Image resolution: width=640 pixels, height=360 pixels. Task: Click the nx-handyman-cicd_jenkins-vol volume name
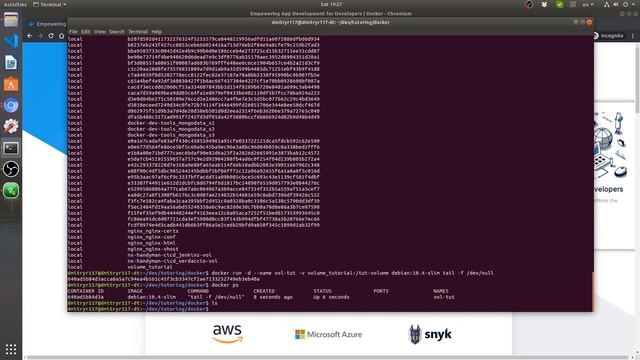pyautogui.click(x=169, y=255)
